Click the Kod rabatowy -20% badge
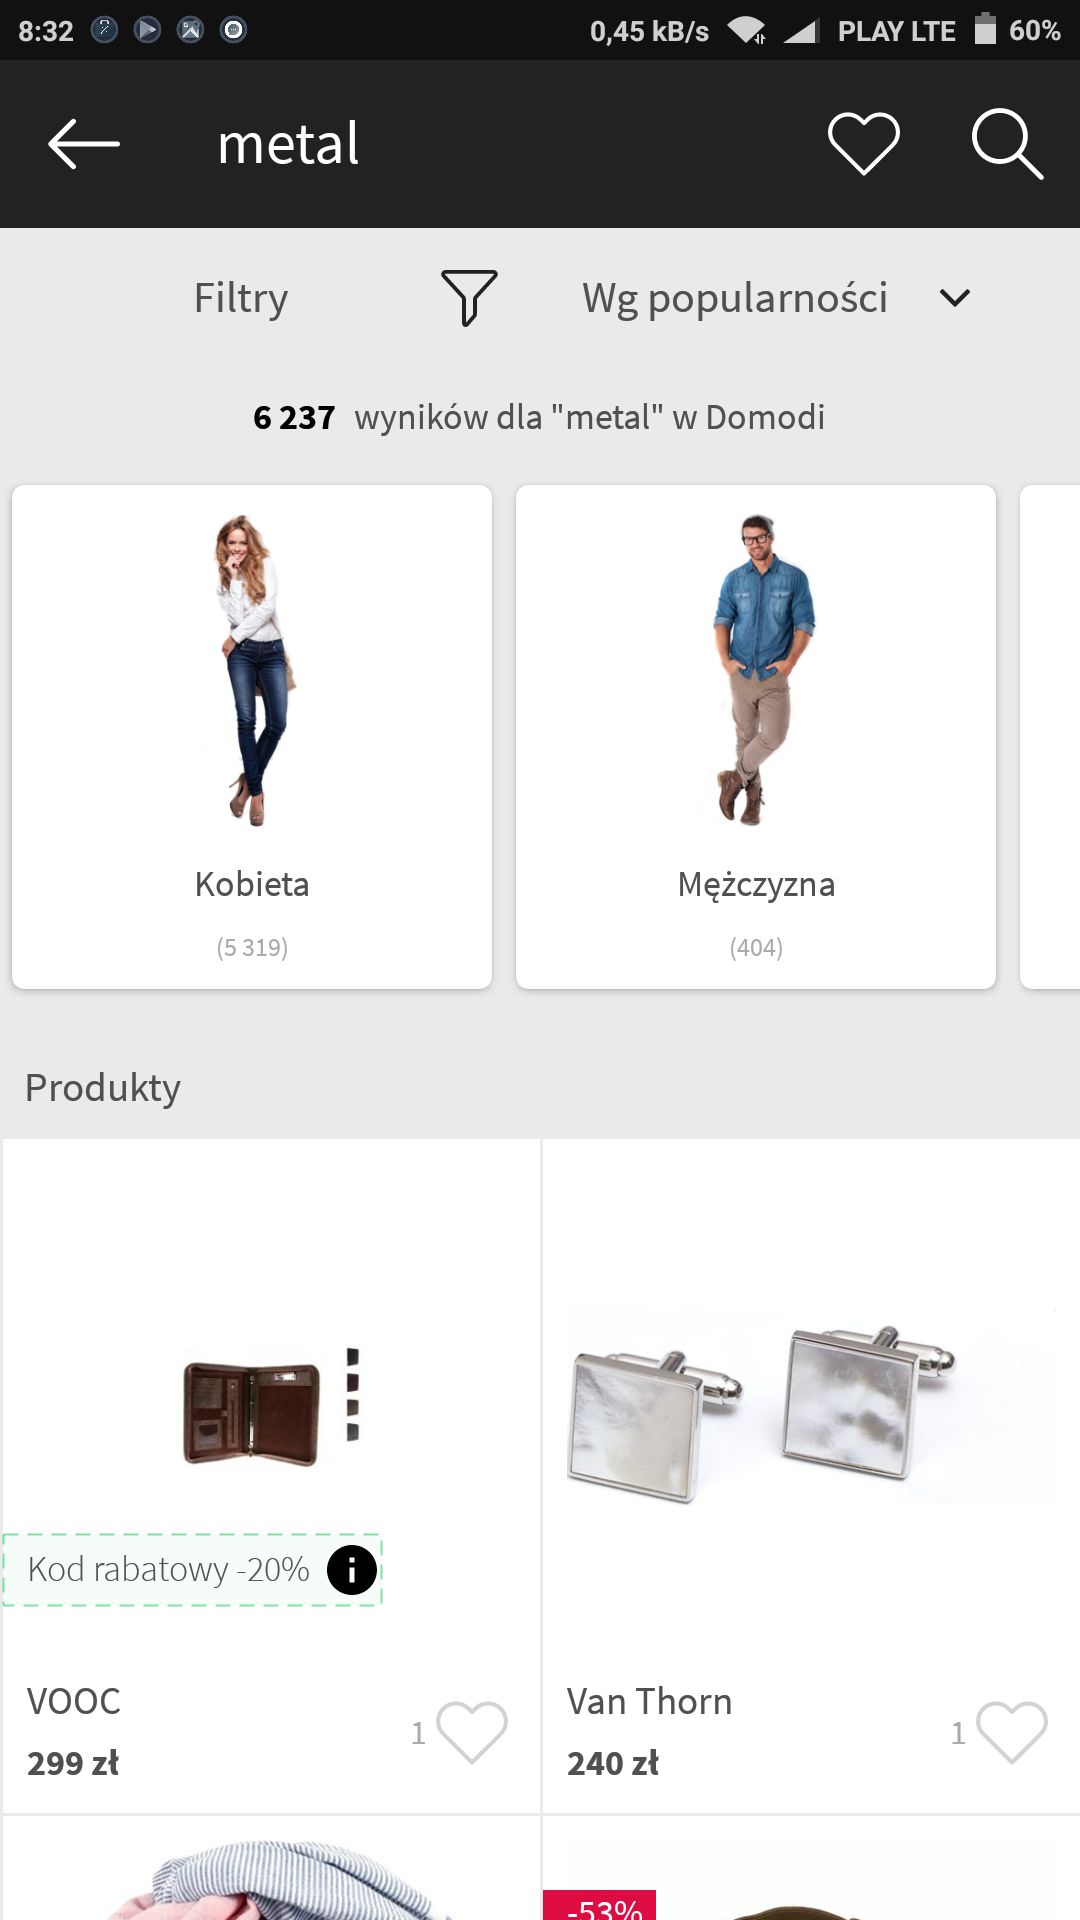This screenshot has width=1080, height=1920. point(192,1570)
